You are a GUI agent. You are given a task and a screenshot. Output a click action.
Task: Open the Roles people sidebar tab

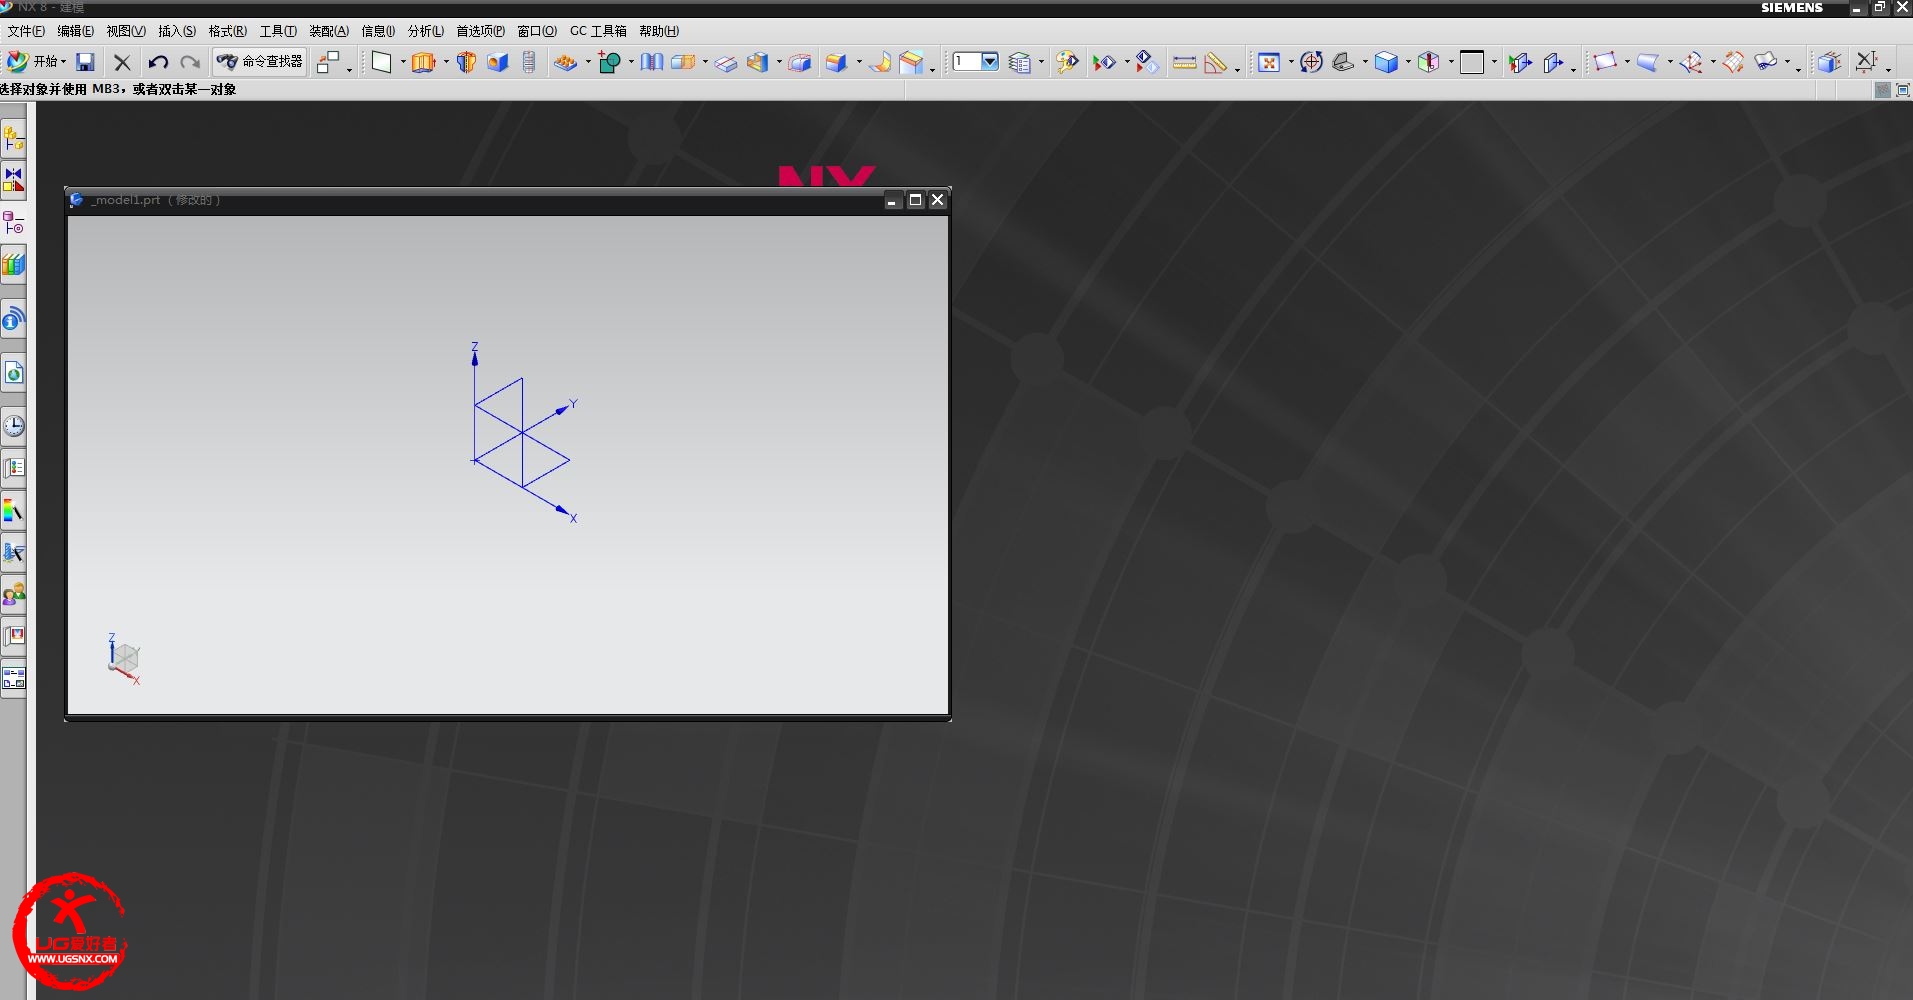tap(14, 595)
